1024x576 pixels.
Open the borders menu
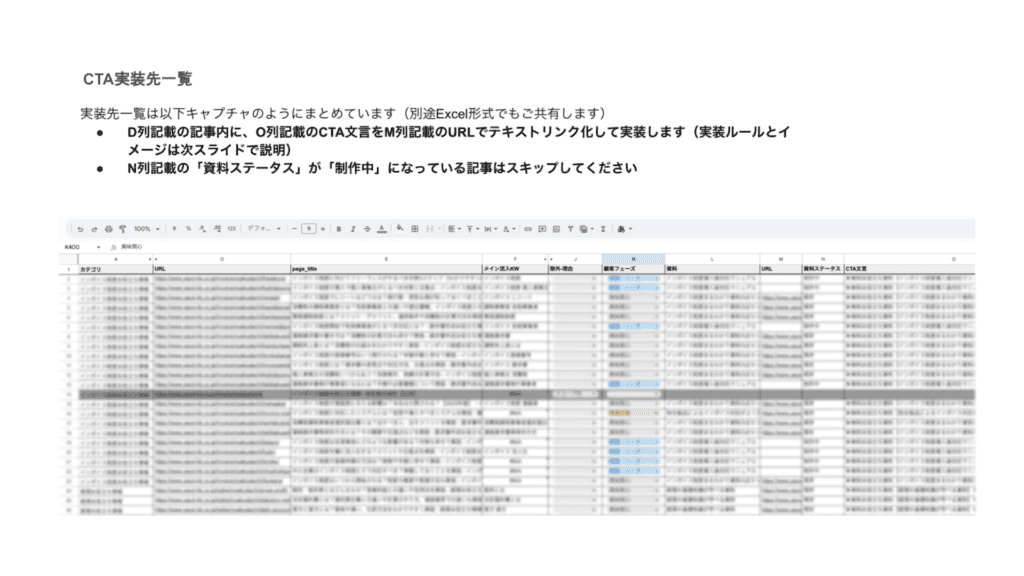tap(415, 229)
